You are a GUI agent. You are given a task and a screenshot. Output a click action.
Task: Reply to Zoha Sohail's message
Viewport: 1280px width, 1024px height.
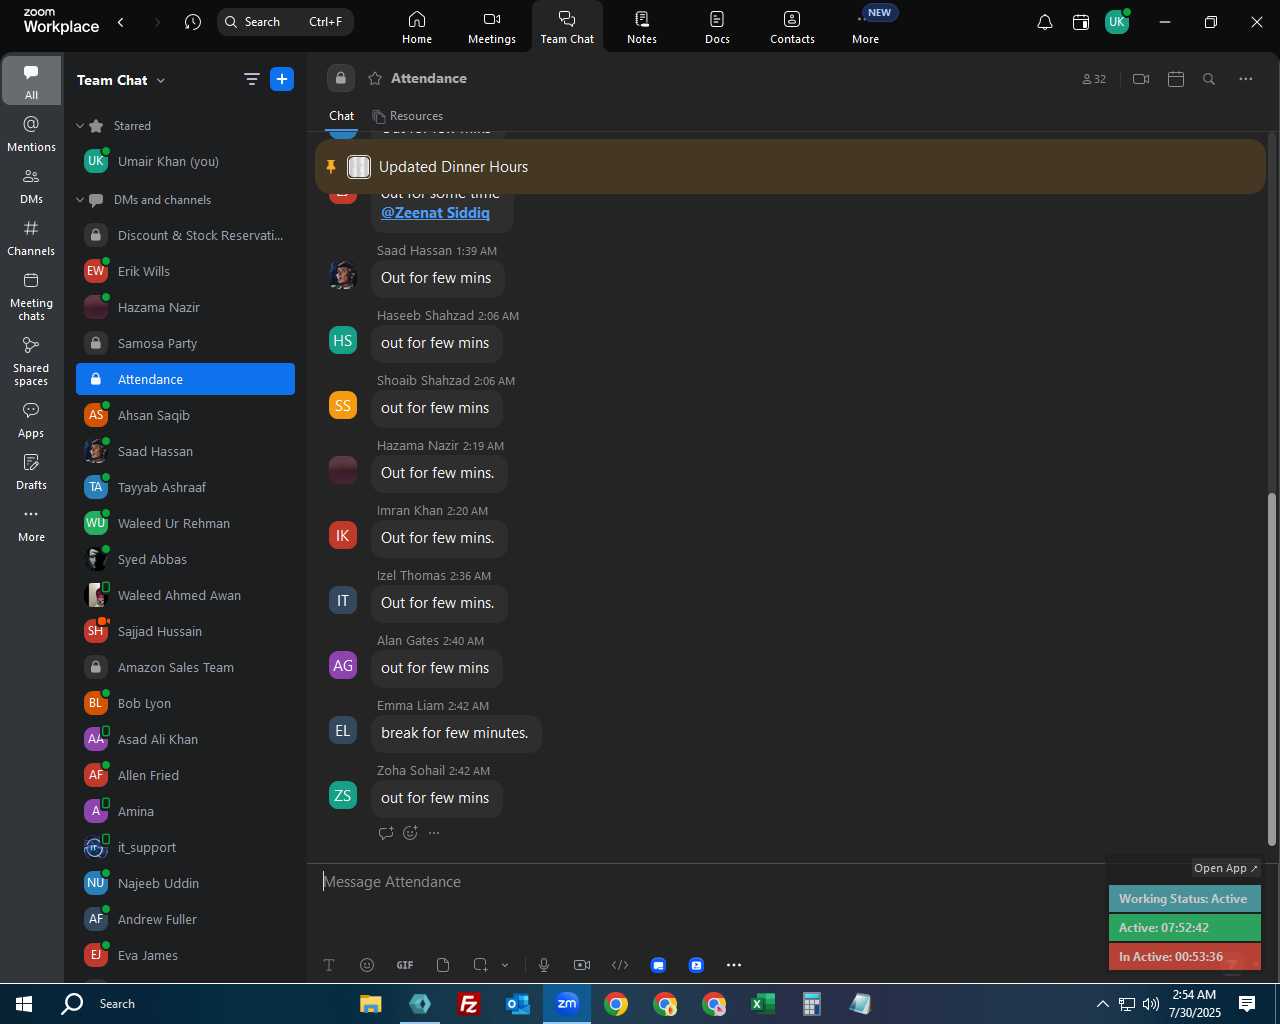(386, 833)
